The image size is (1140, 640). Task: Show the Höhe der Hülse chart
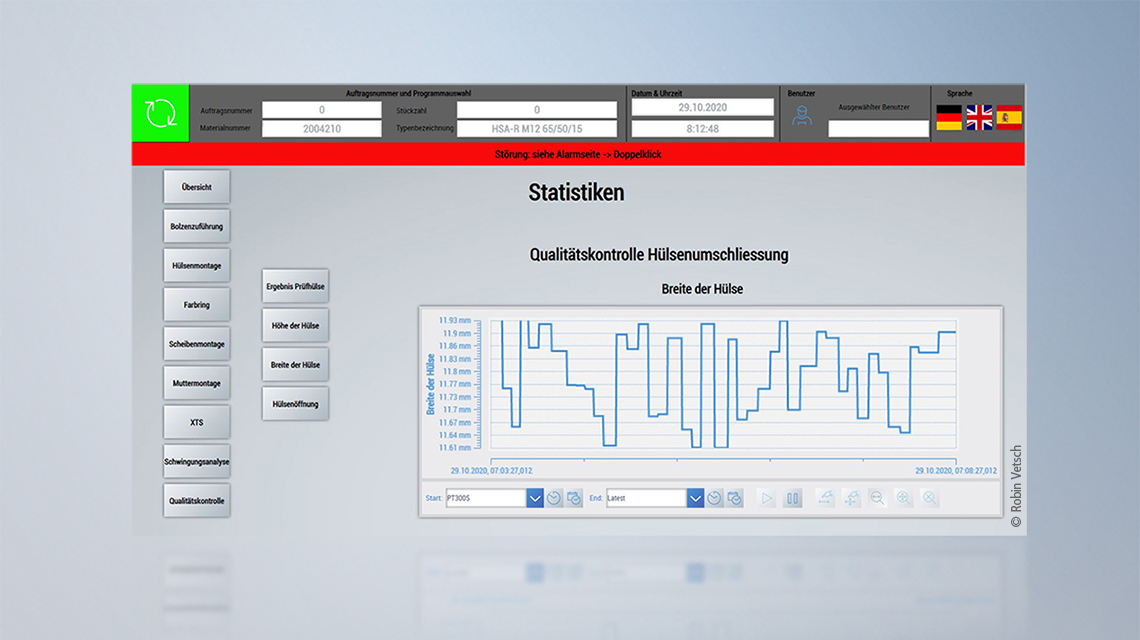click(x=295, y=325)
